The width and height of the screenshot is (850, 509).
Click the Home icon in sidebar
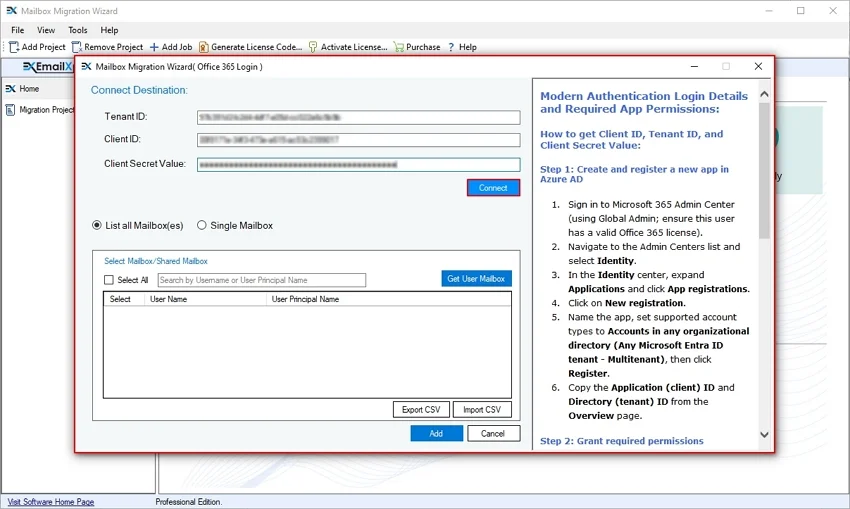10,88
